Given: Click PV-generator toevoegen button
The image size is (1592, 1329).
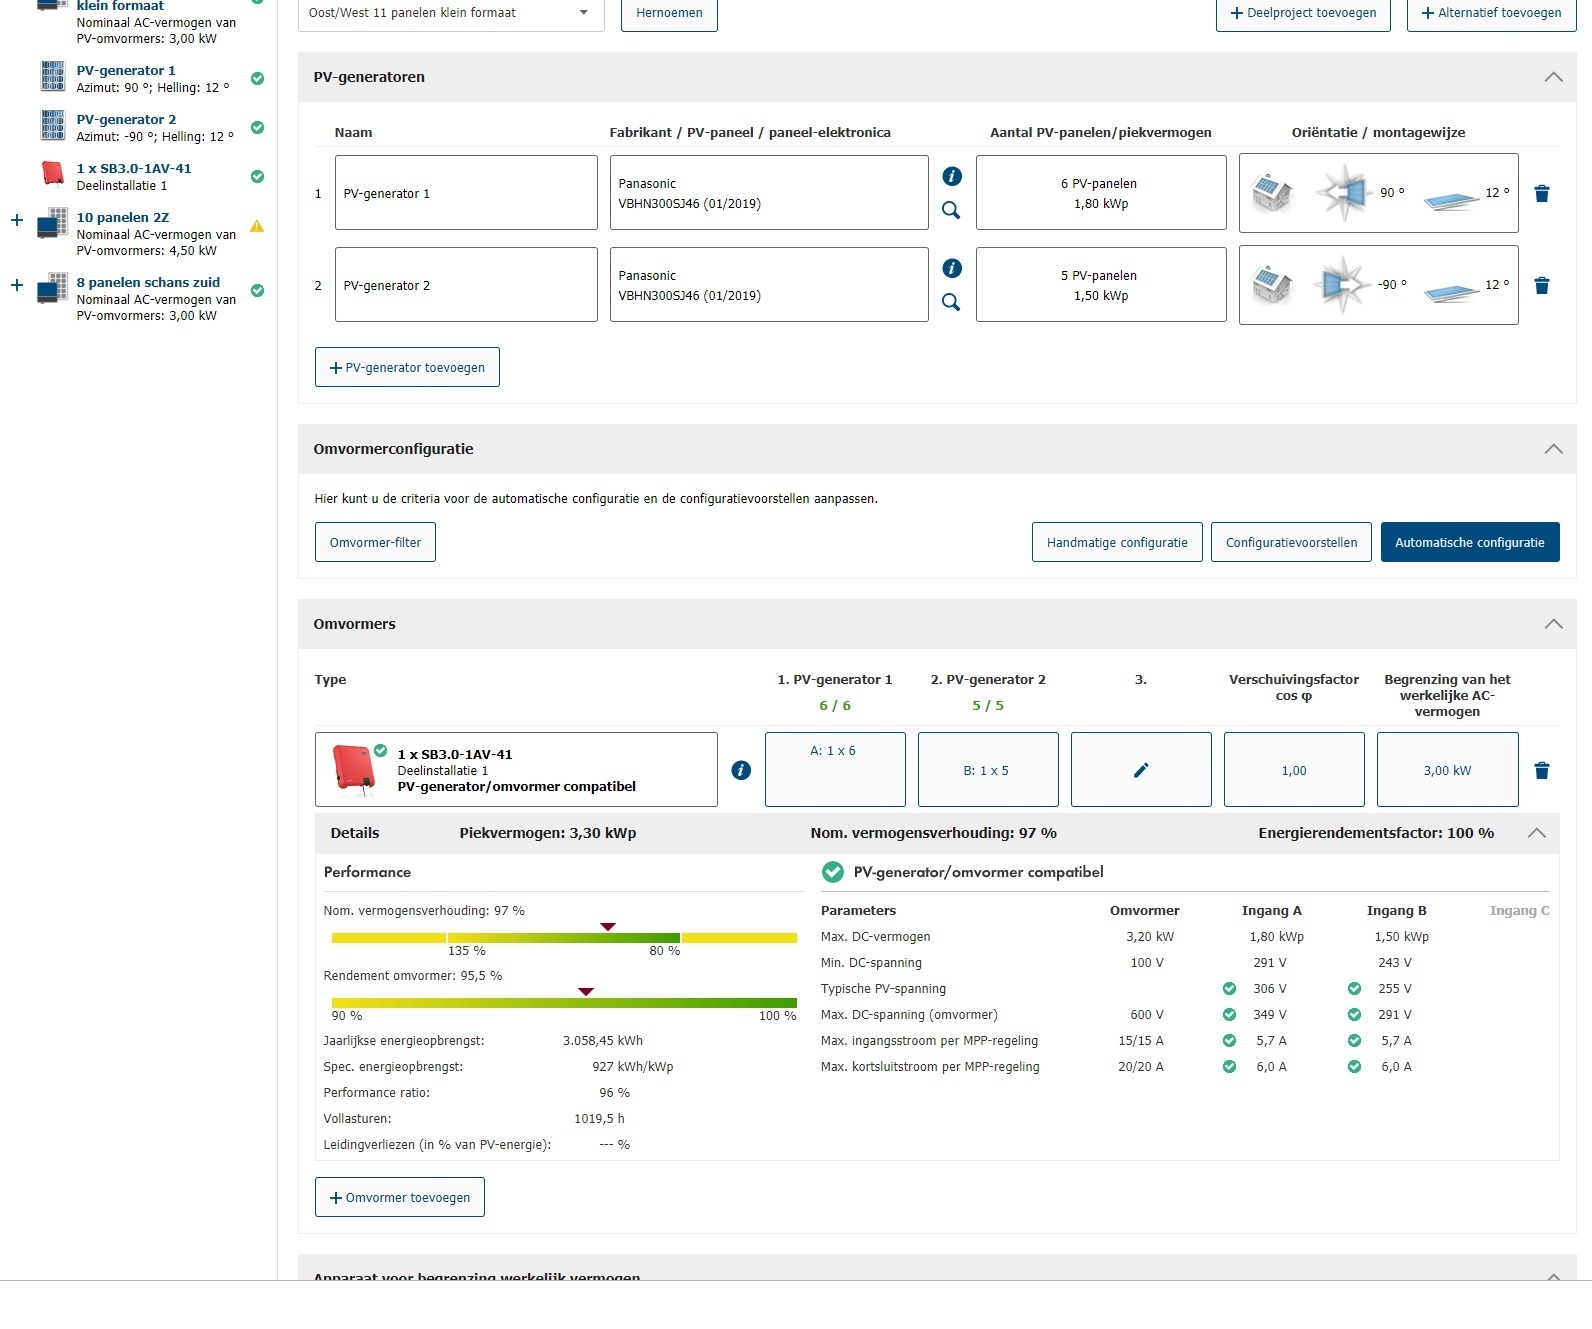Looking at the screenshot, I should tap(407, 367).
